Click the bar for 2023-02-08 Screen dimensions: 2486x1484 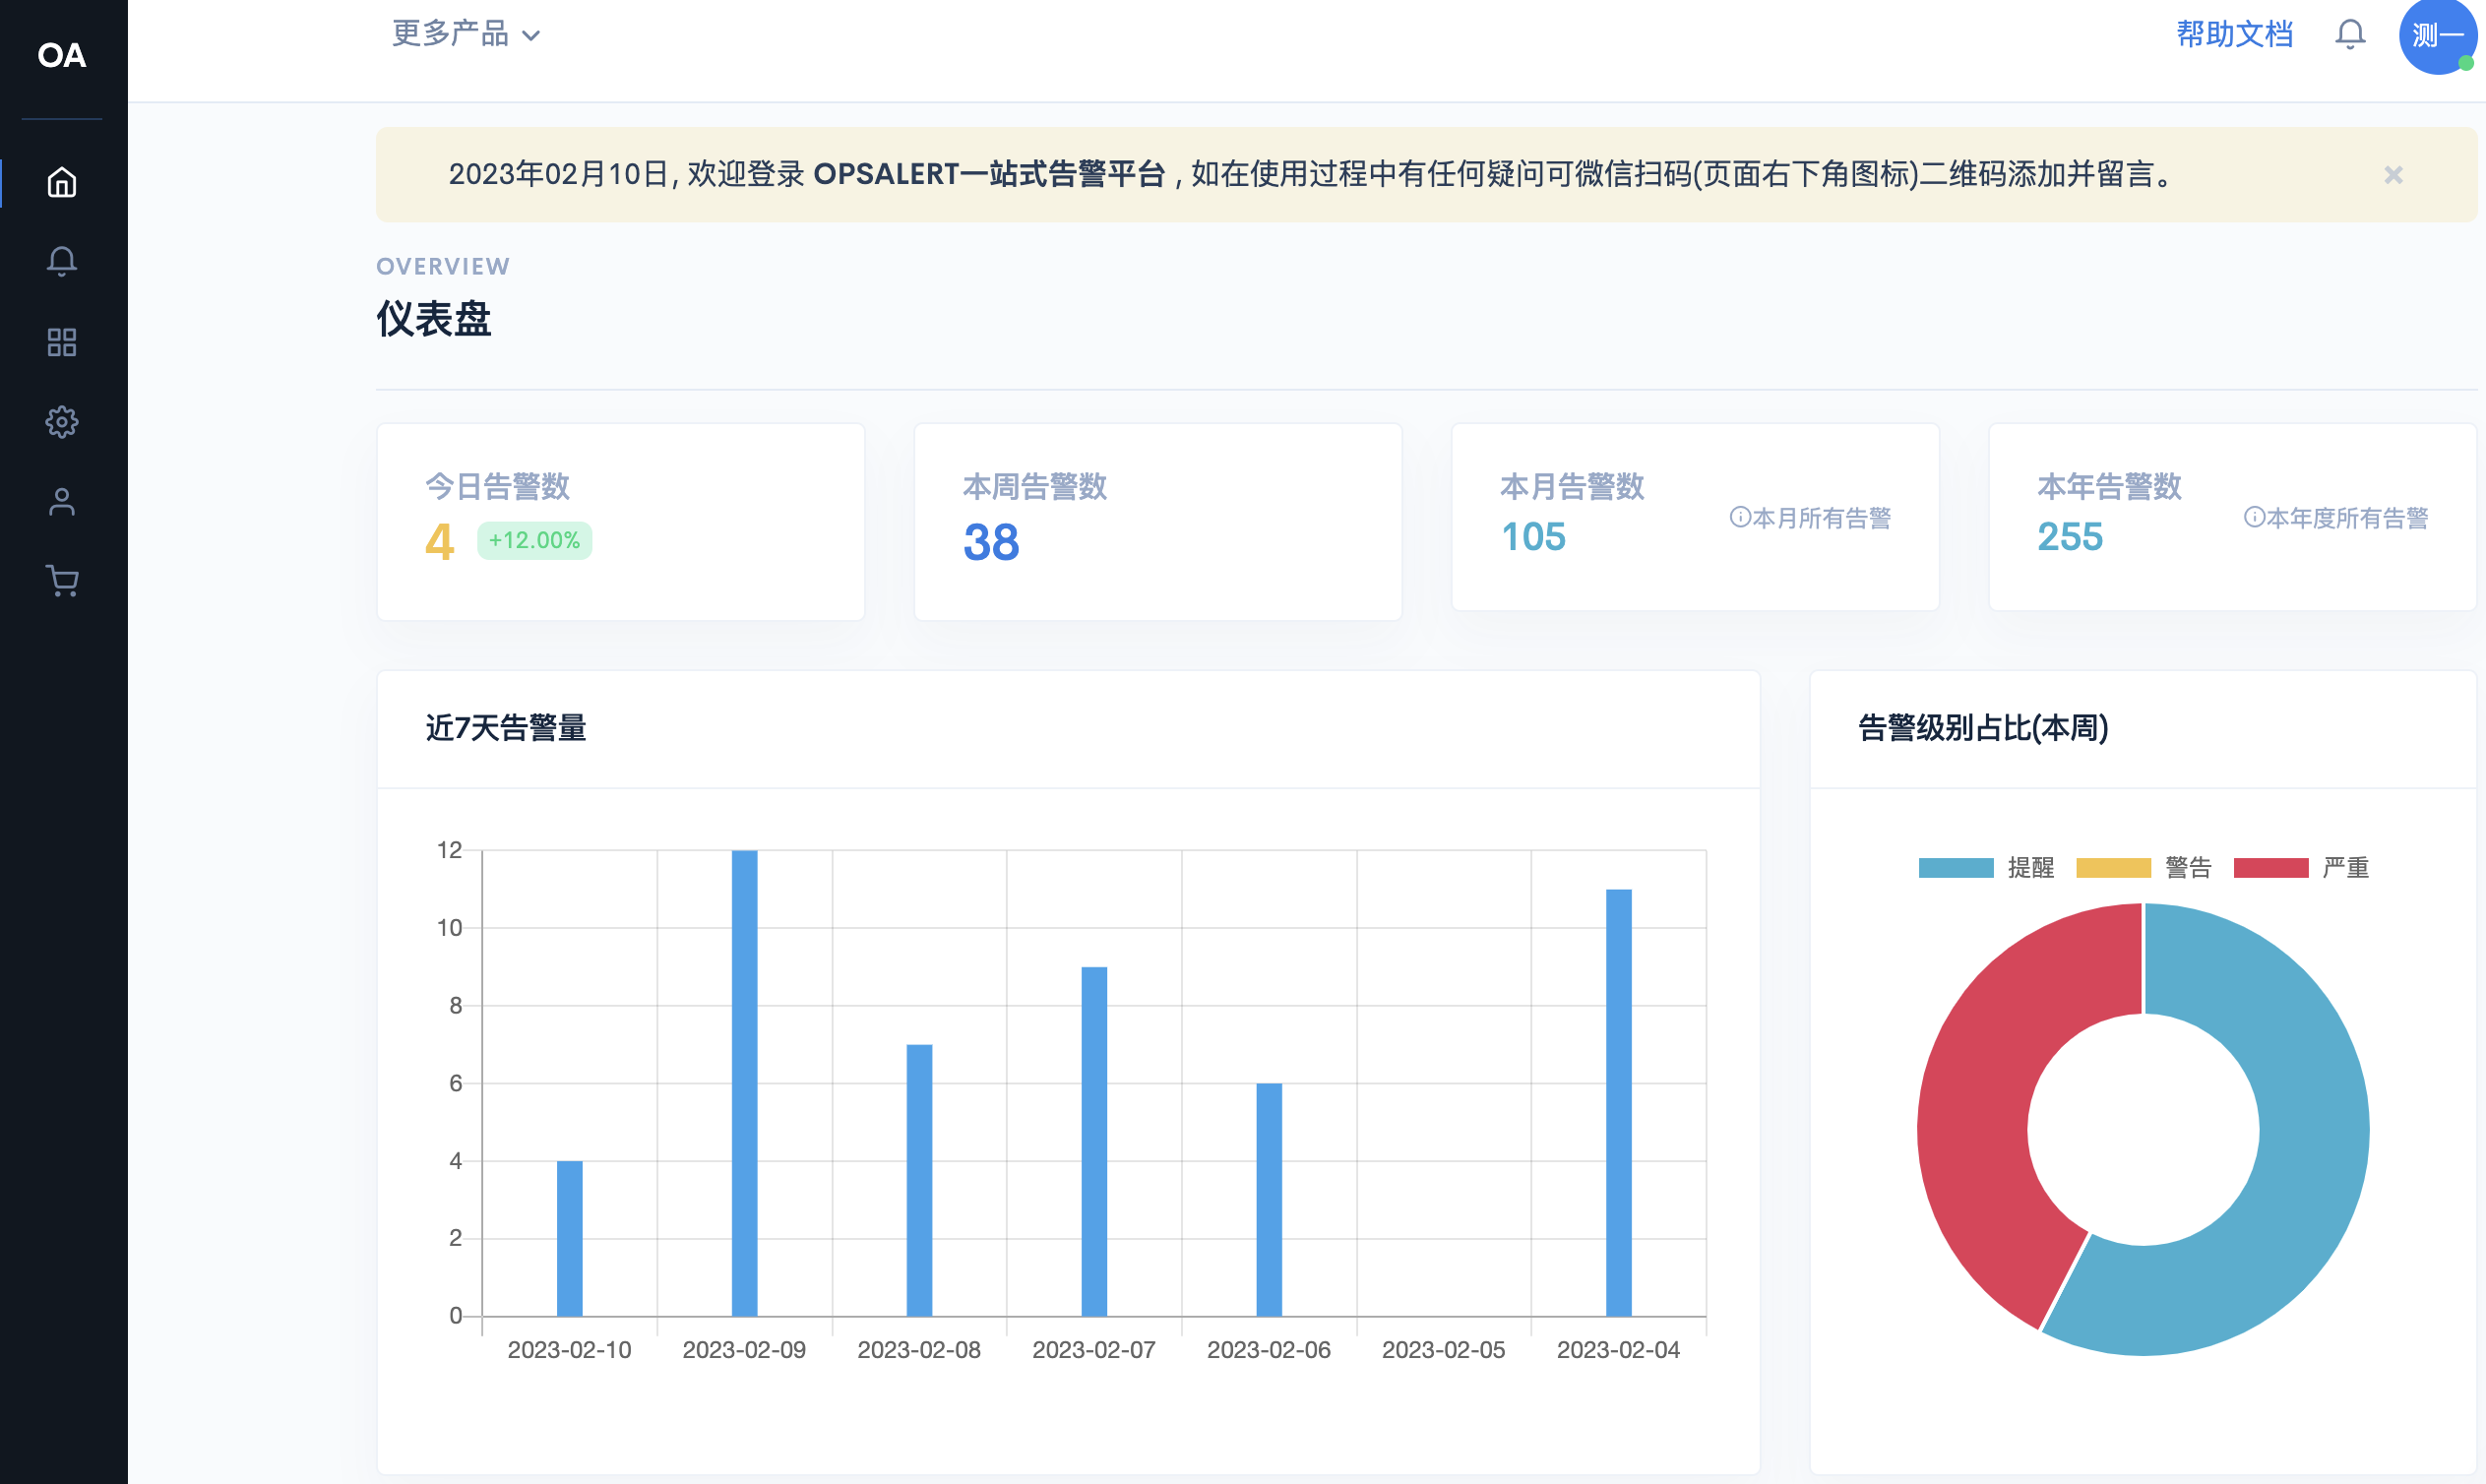[x=919, y=1180]
